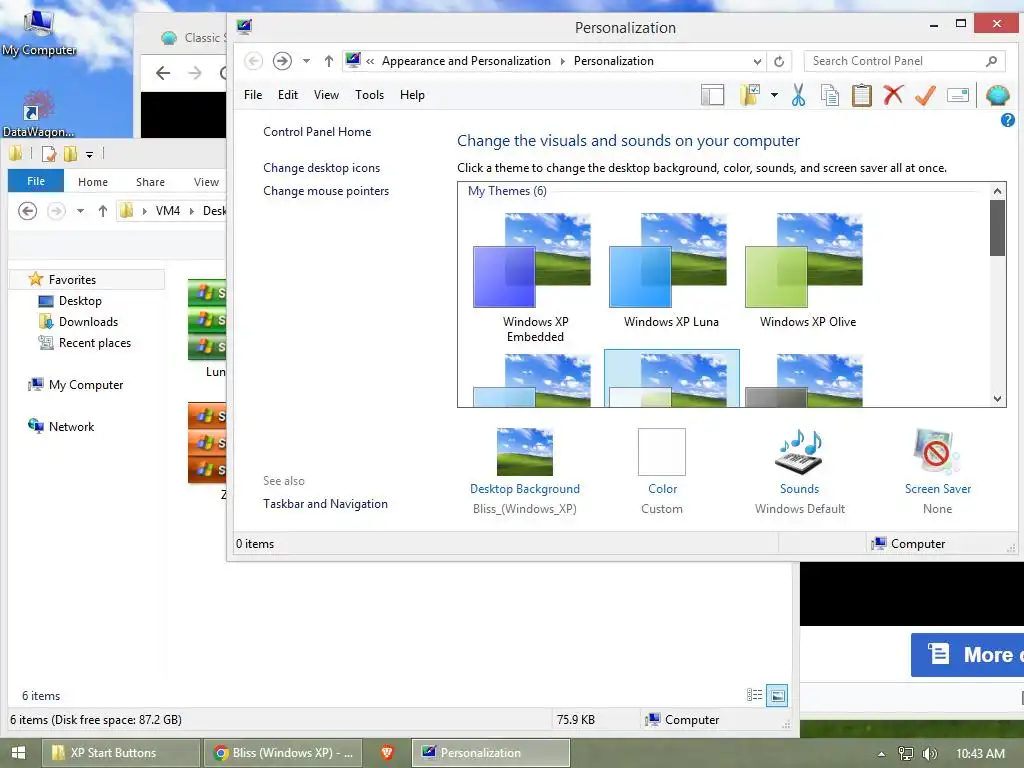Screen dimensions: 1024x768
Task: Switch to Home ribbon tab in Explorer
Action: 93,182
